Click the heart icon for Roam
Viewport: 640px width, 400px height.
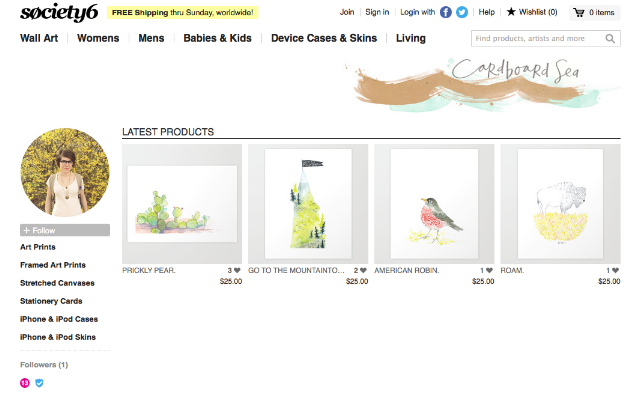tap(616, 270)
